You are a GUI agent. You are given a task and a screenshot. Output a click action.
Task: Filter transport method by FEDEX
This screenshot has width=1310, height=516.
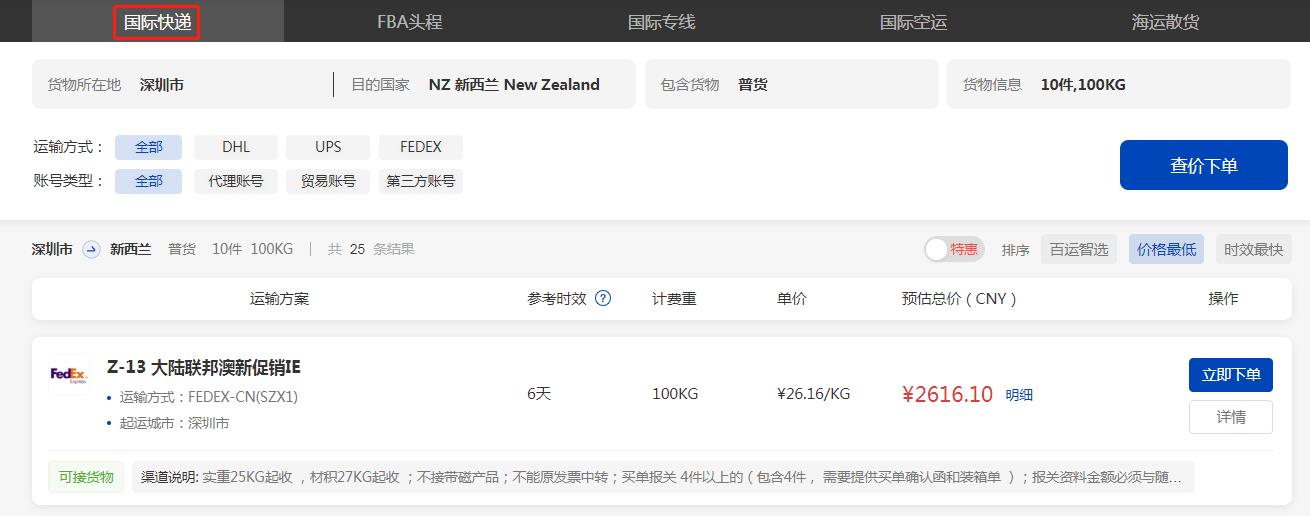coord(421,147)
